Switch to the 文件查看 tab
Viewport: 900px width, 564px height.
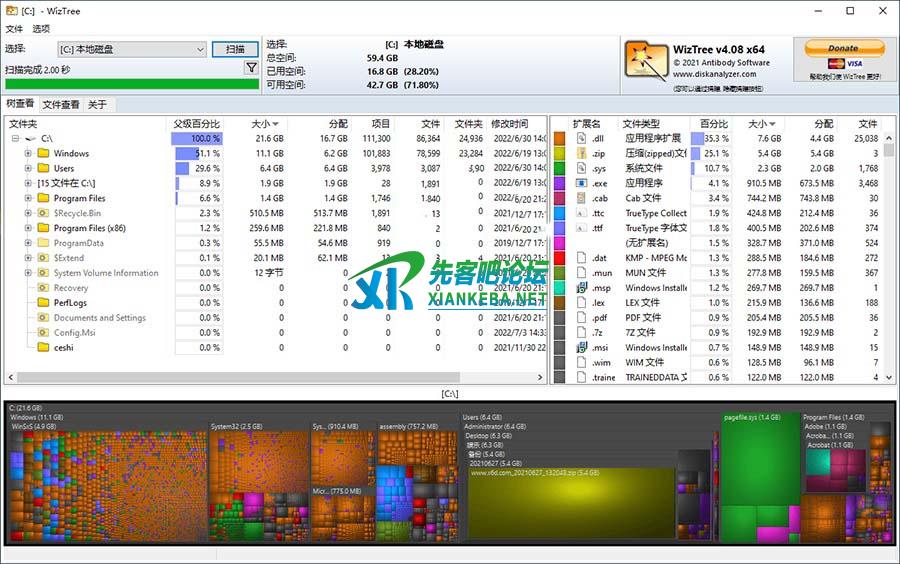(61, 105)
